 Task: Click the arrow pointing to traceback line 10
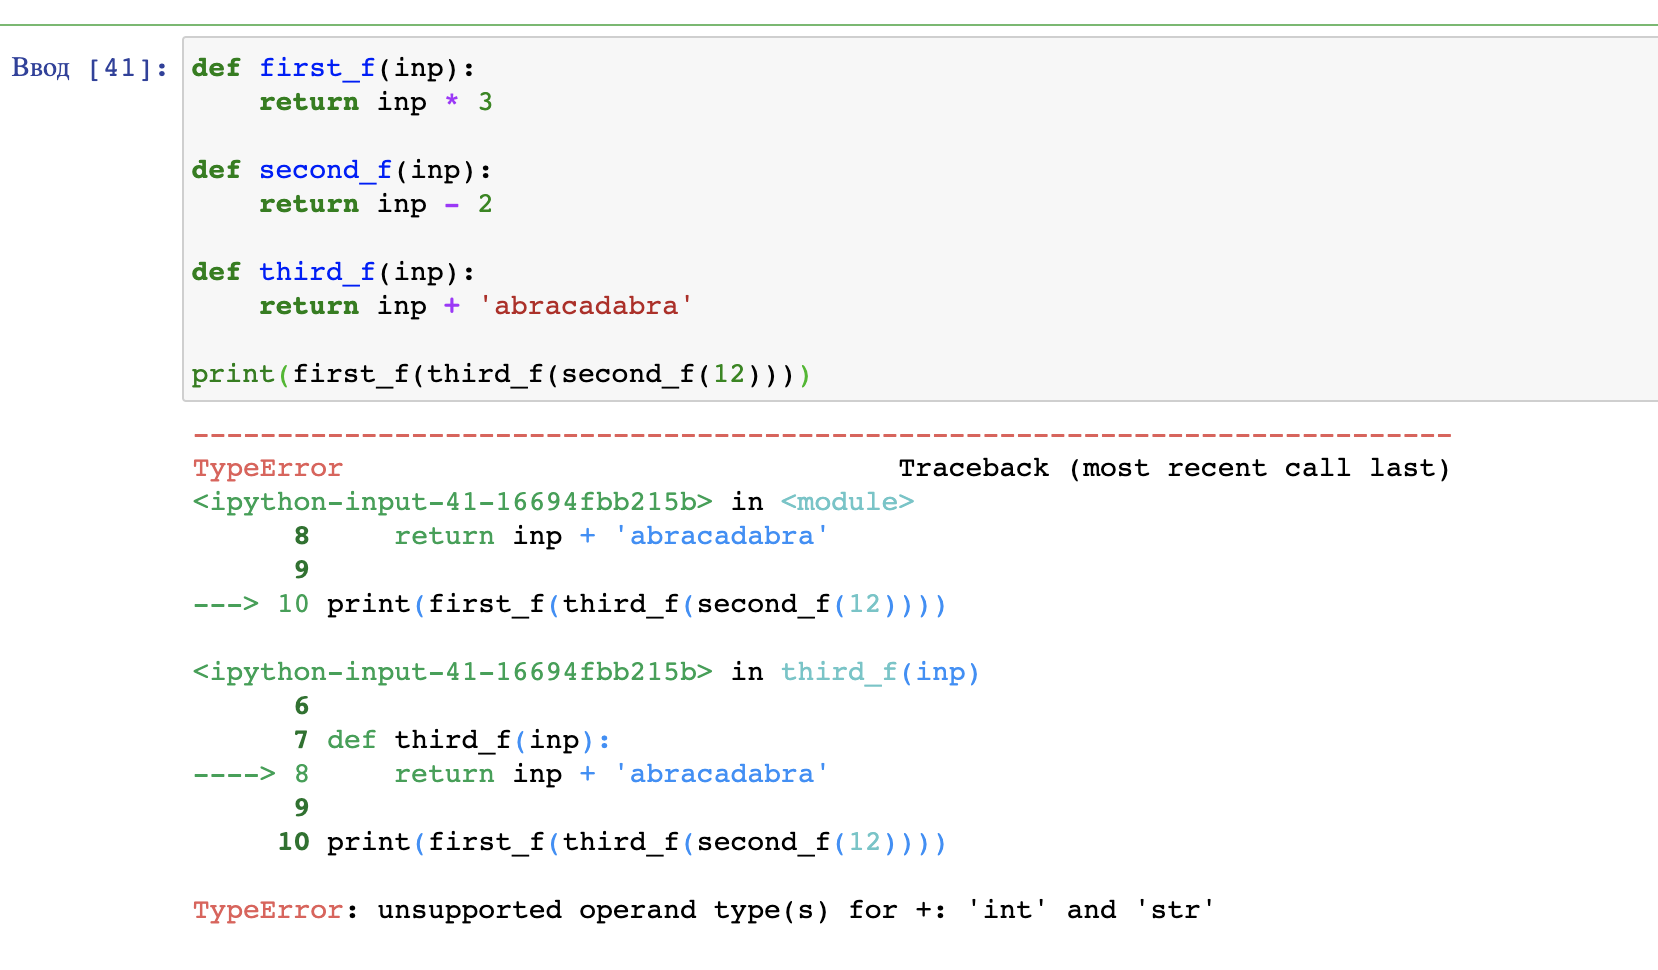coord(225,604)
